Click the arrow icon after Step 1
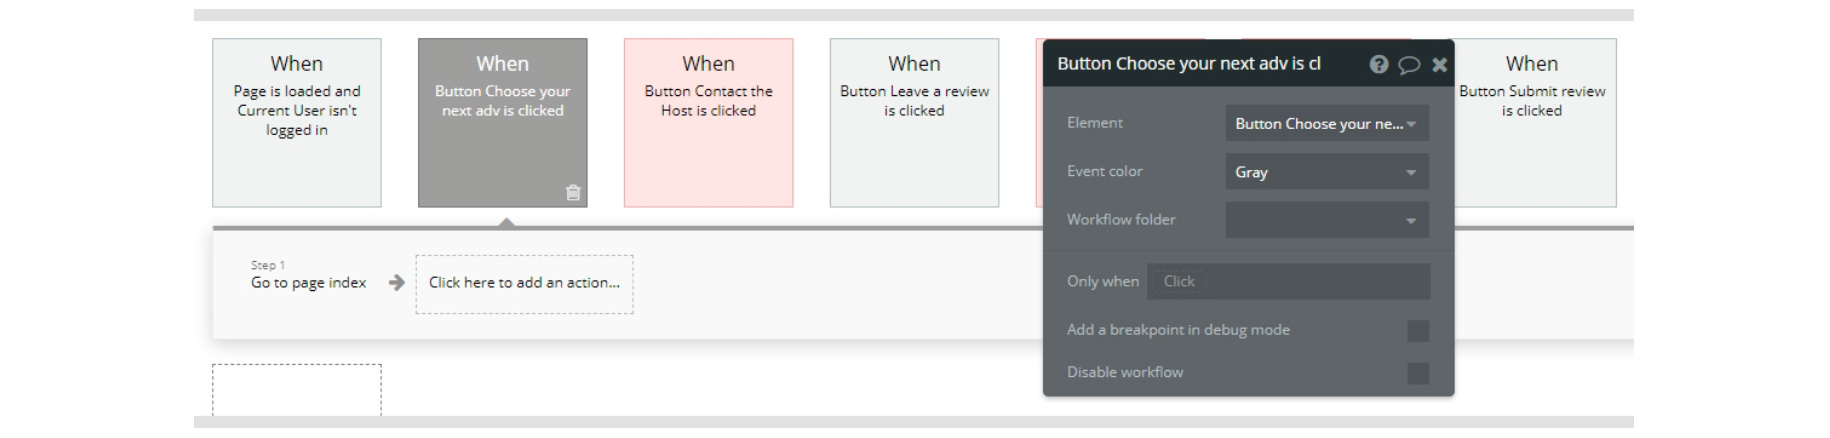This screenshot has height=438, width=1830. (x=397, y=283)
